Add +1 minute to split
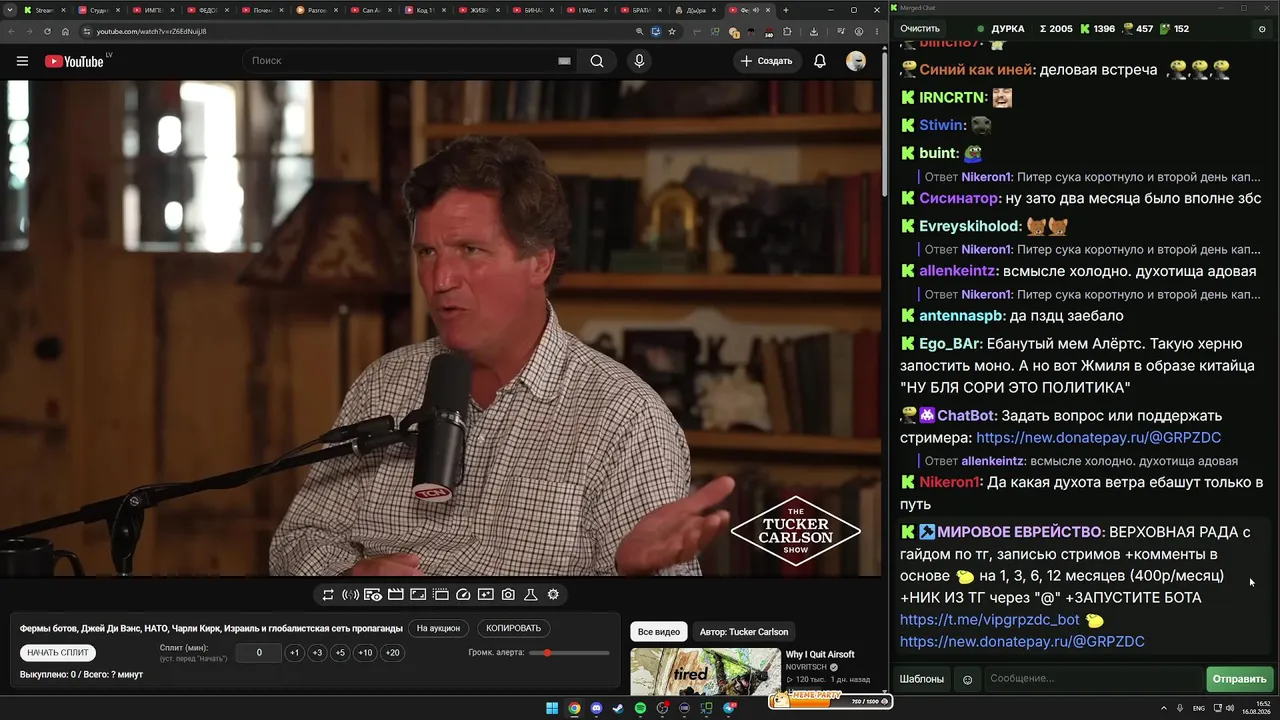The image size is (1280, 720). (x=294, y=653)
